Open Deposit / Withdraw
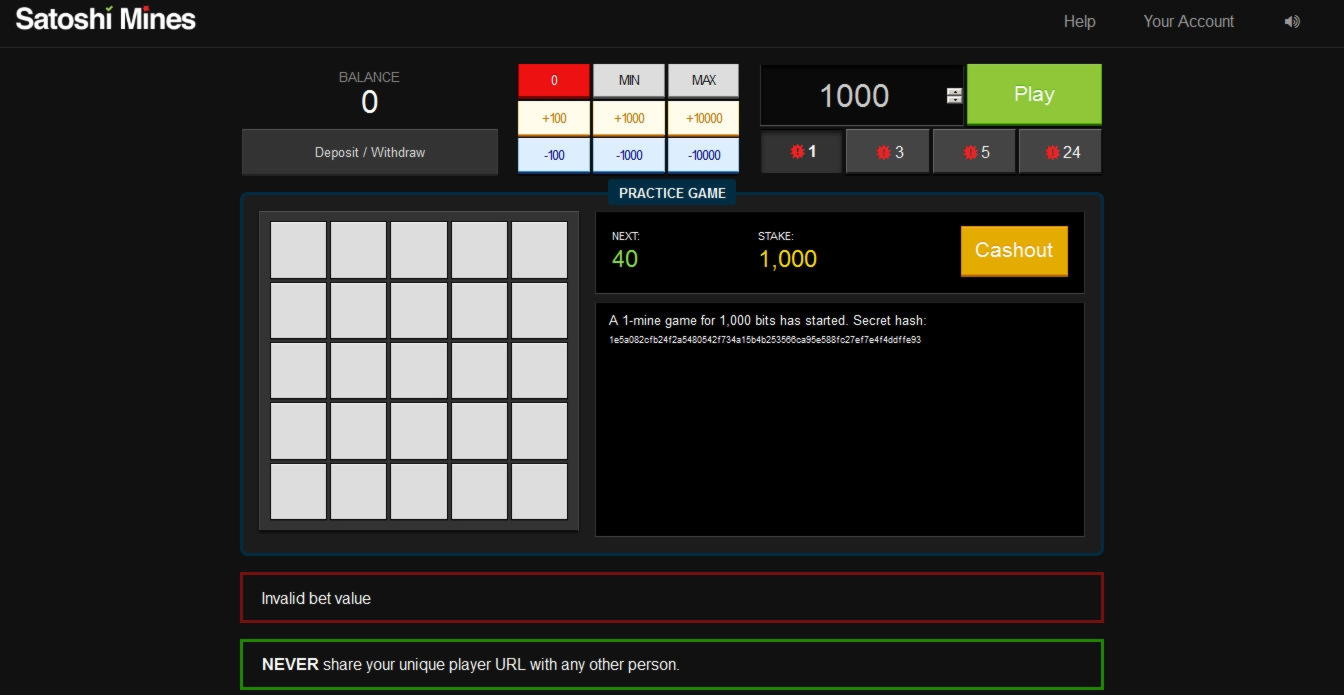The height and width of the screenshot is (695, 1344). tap(370, 152)
